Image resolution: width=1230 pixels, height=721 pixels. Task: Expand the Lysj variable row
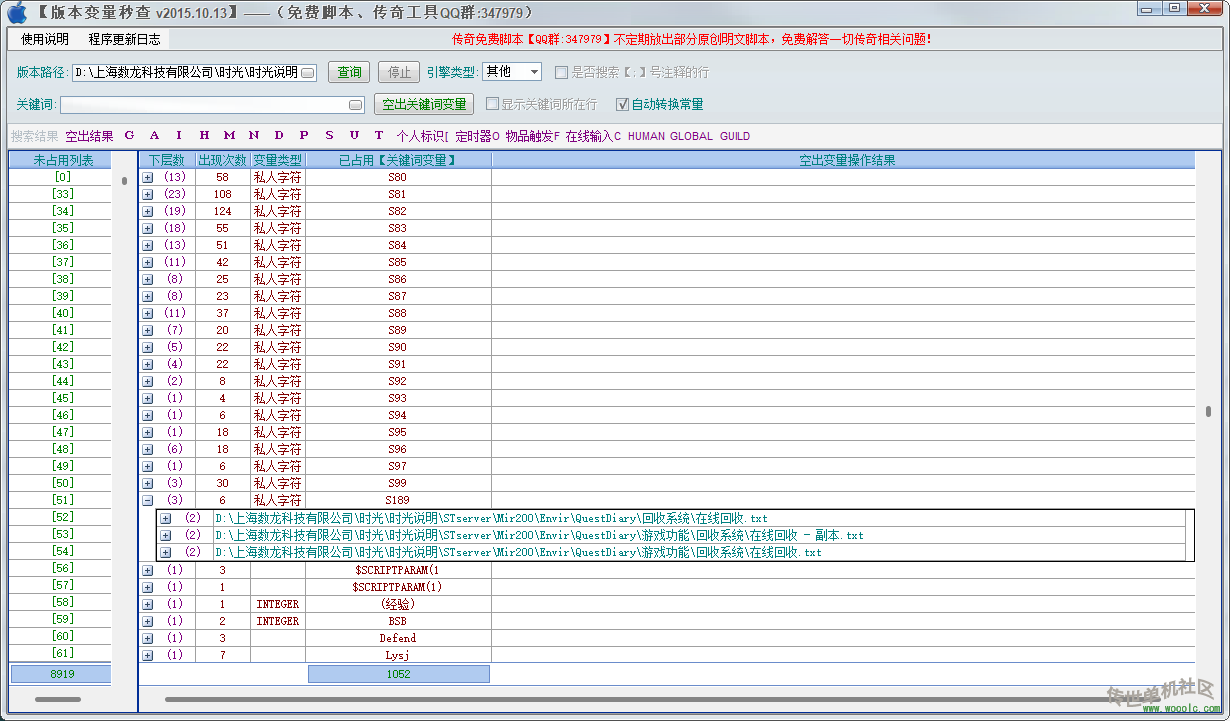coord(148,655)
